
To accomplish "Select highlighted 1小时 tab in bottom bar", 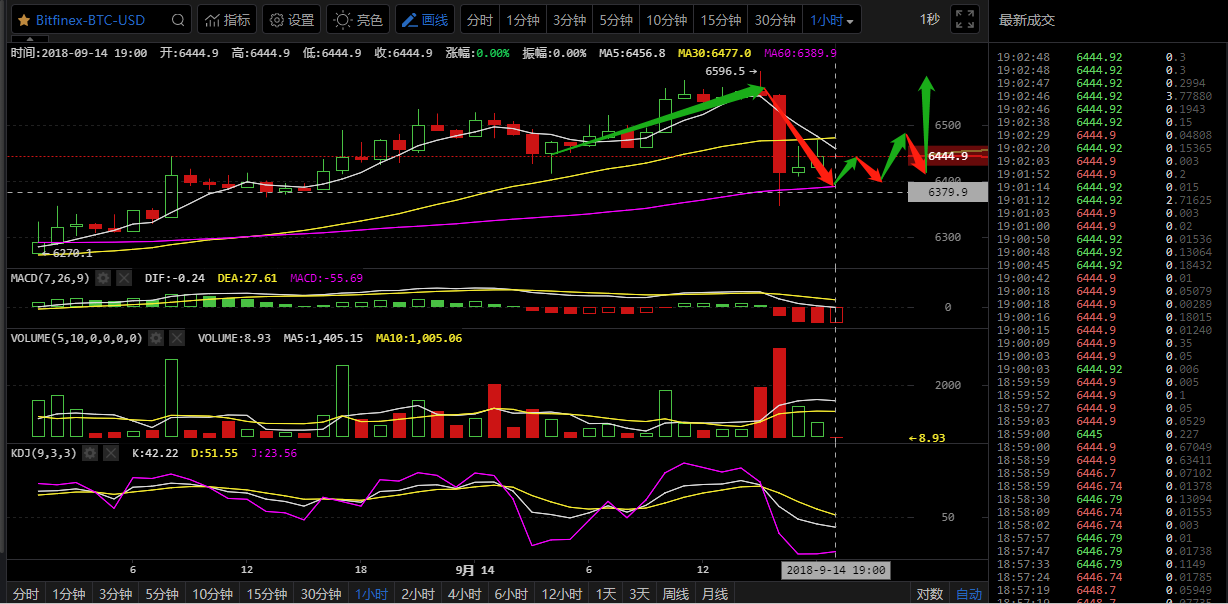I will click(373, 594).
